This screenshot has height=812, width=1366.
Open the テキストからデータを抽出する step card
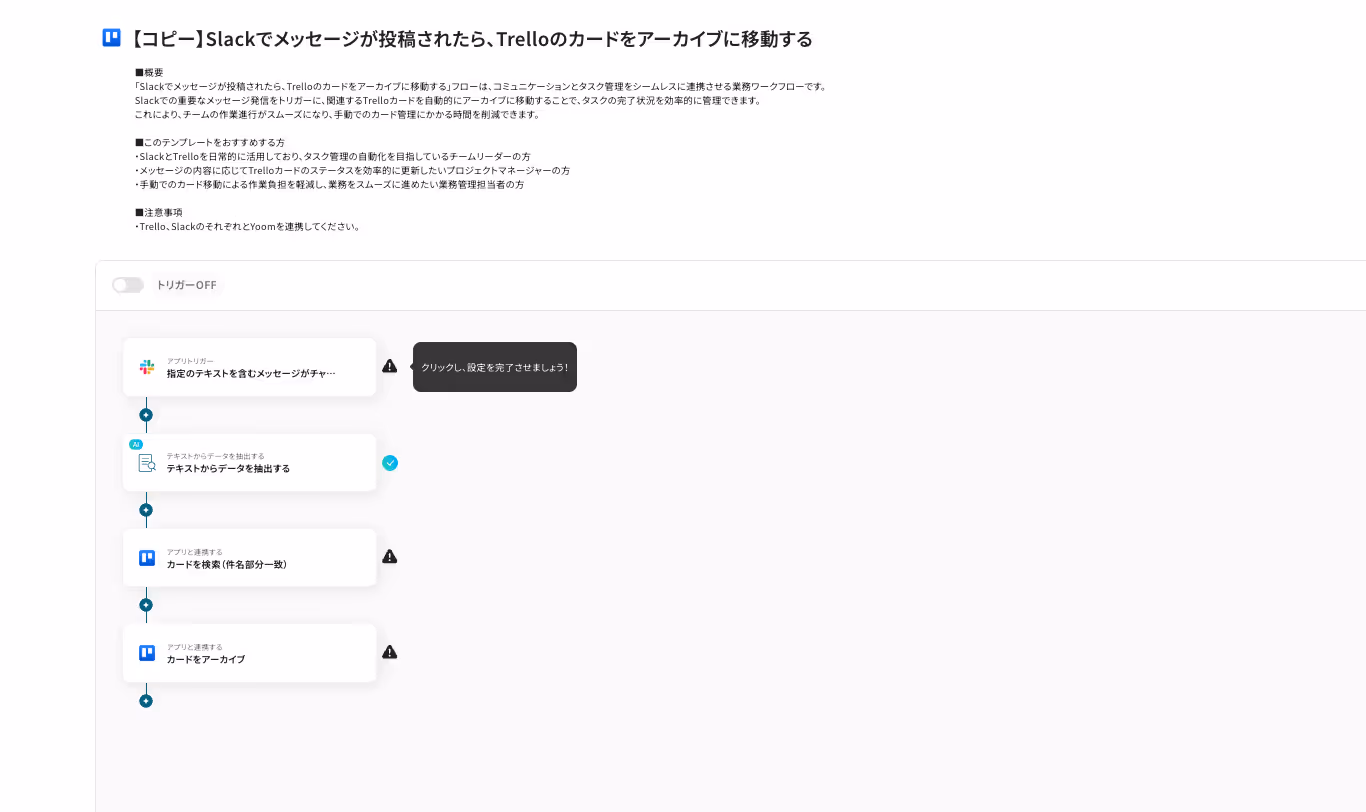click(249, 462)
